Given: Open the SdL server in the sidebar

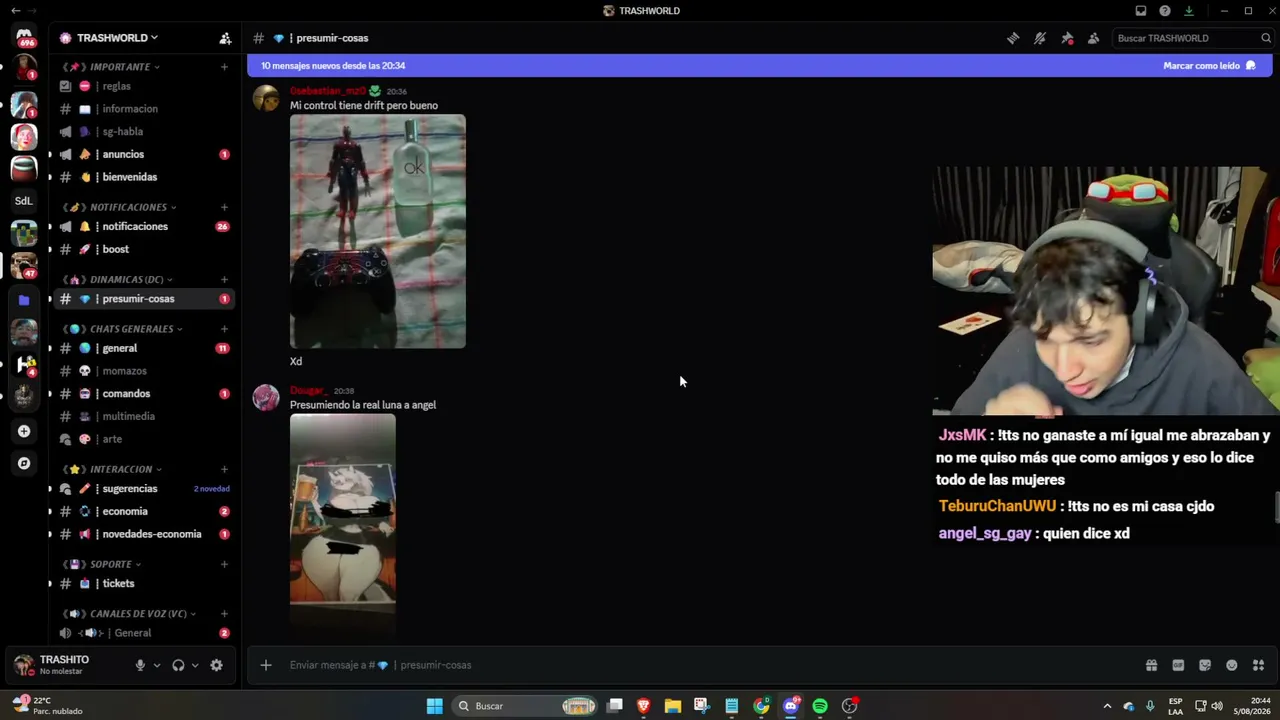Looking at the screenshot, I should 24,200.
